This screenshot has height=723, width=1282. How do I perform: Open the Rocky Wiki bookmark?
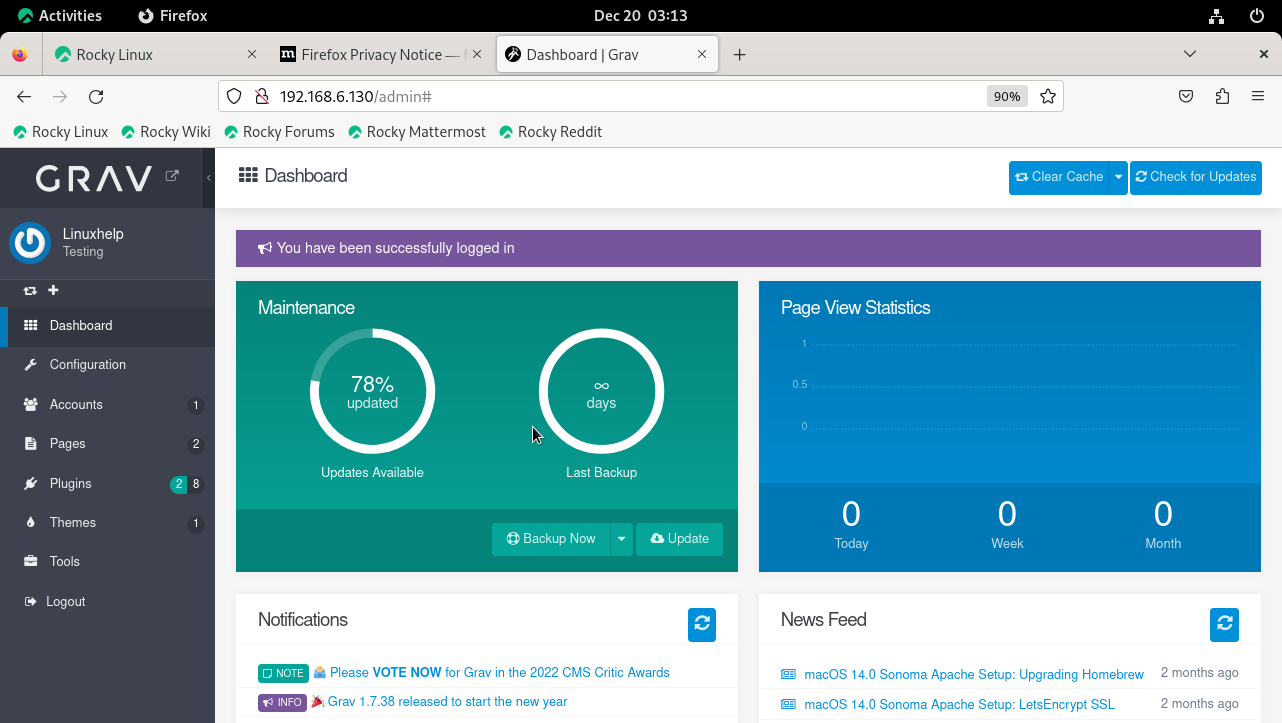click(166, 132)
